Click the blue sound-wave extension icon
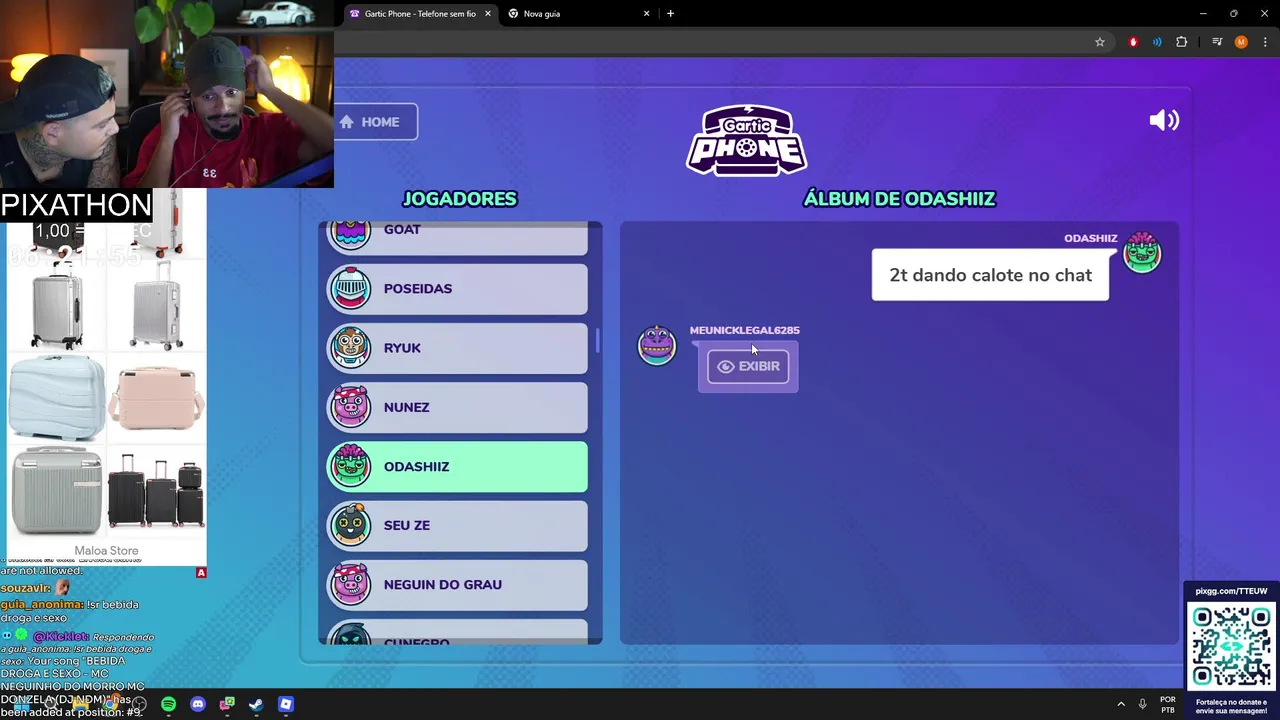 point(1157,42)
